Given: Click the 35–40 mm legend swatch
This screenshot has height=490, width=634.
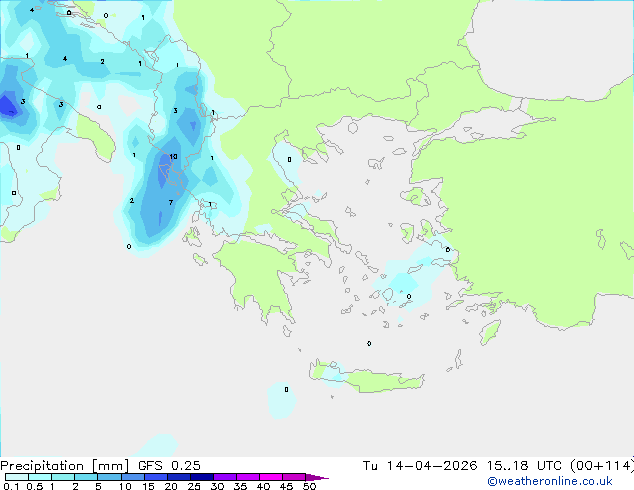Looking at the screenshot, I should pyautogui.click(x=247, y=477).
